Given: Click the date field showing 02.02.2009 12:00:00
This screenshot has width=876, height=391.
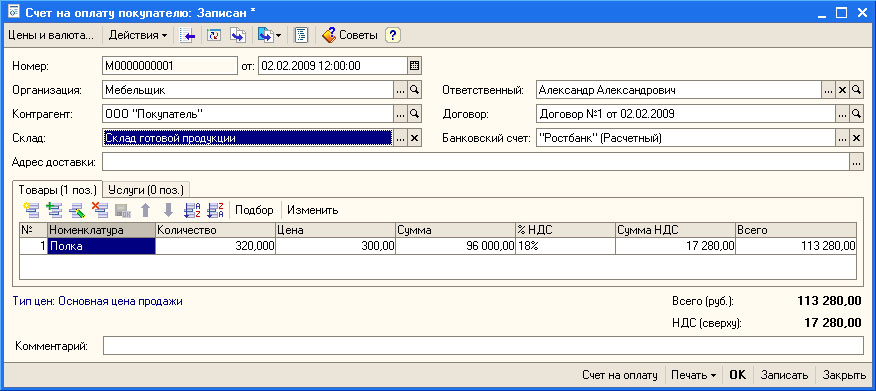Looking at the screenshot, I should point(332,65).
